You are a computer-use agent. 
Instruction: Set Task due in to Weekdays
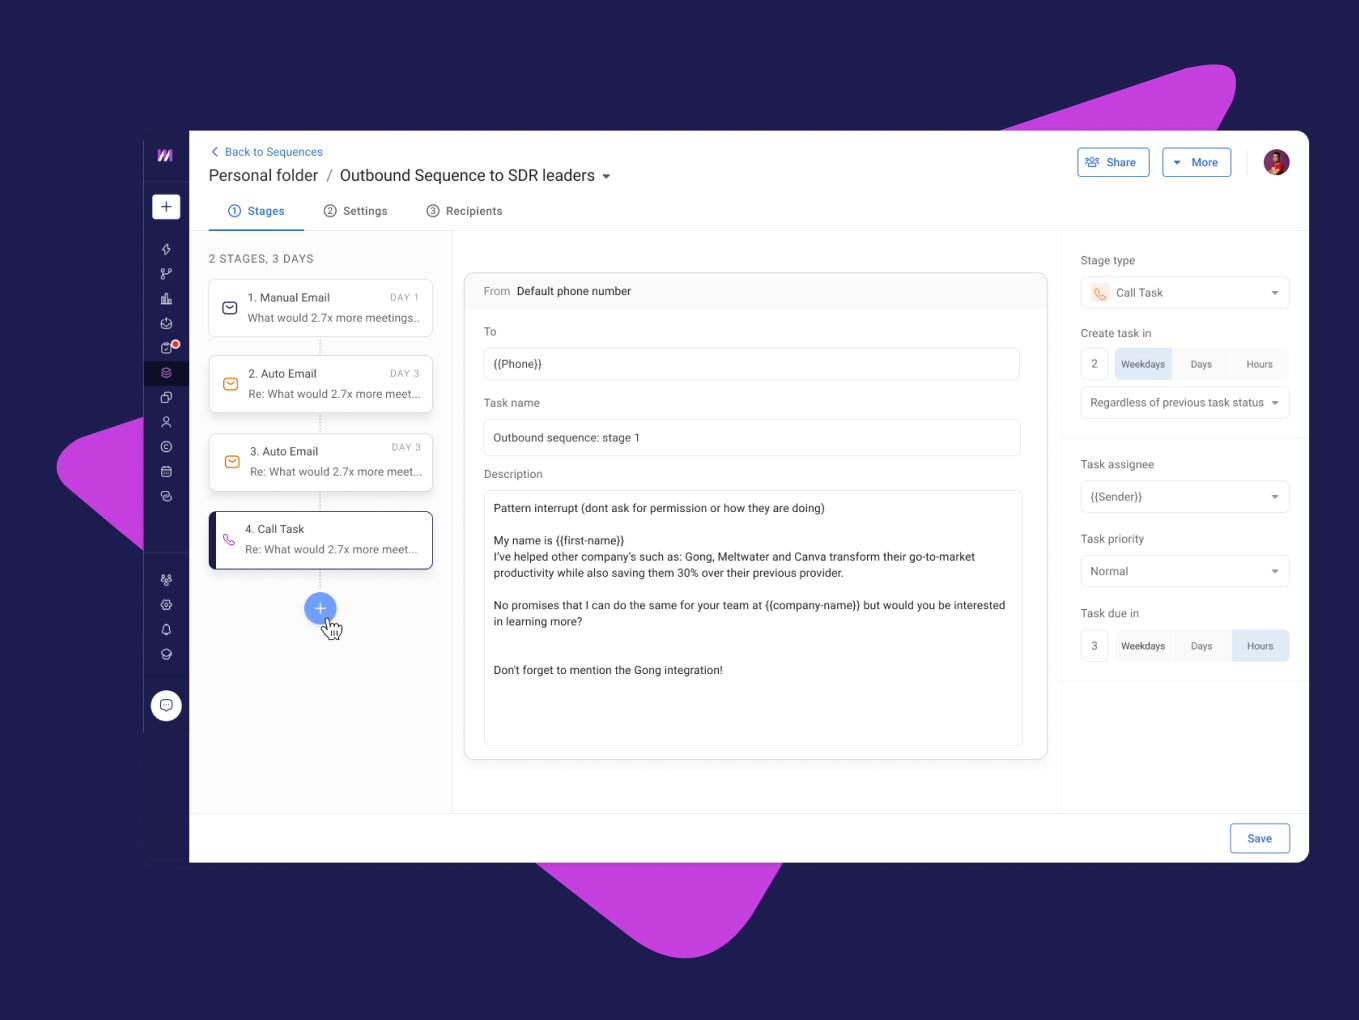click(1142, 645)
